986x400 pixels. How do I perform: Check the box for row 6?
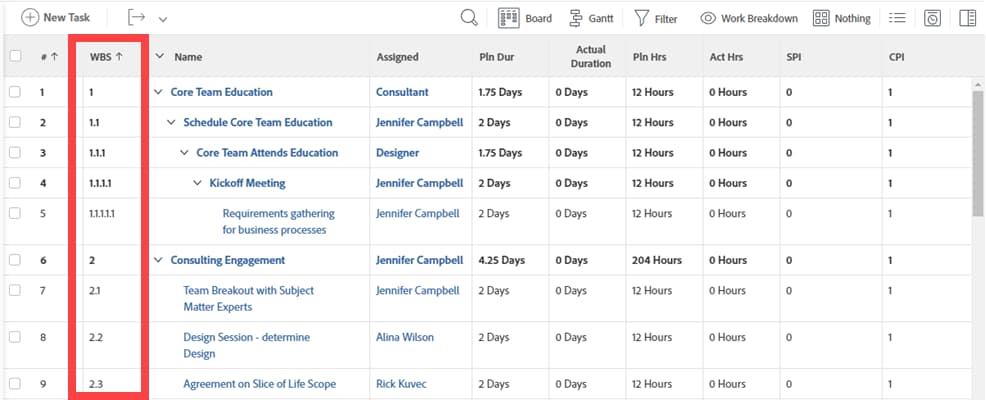[15, 260]
